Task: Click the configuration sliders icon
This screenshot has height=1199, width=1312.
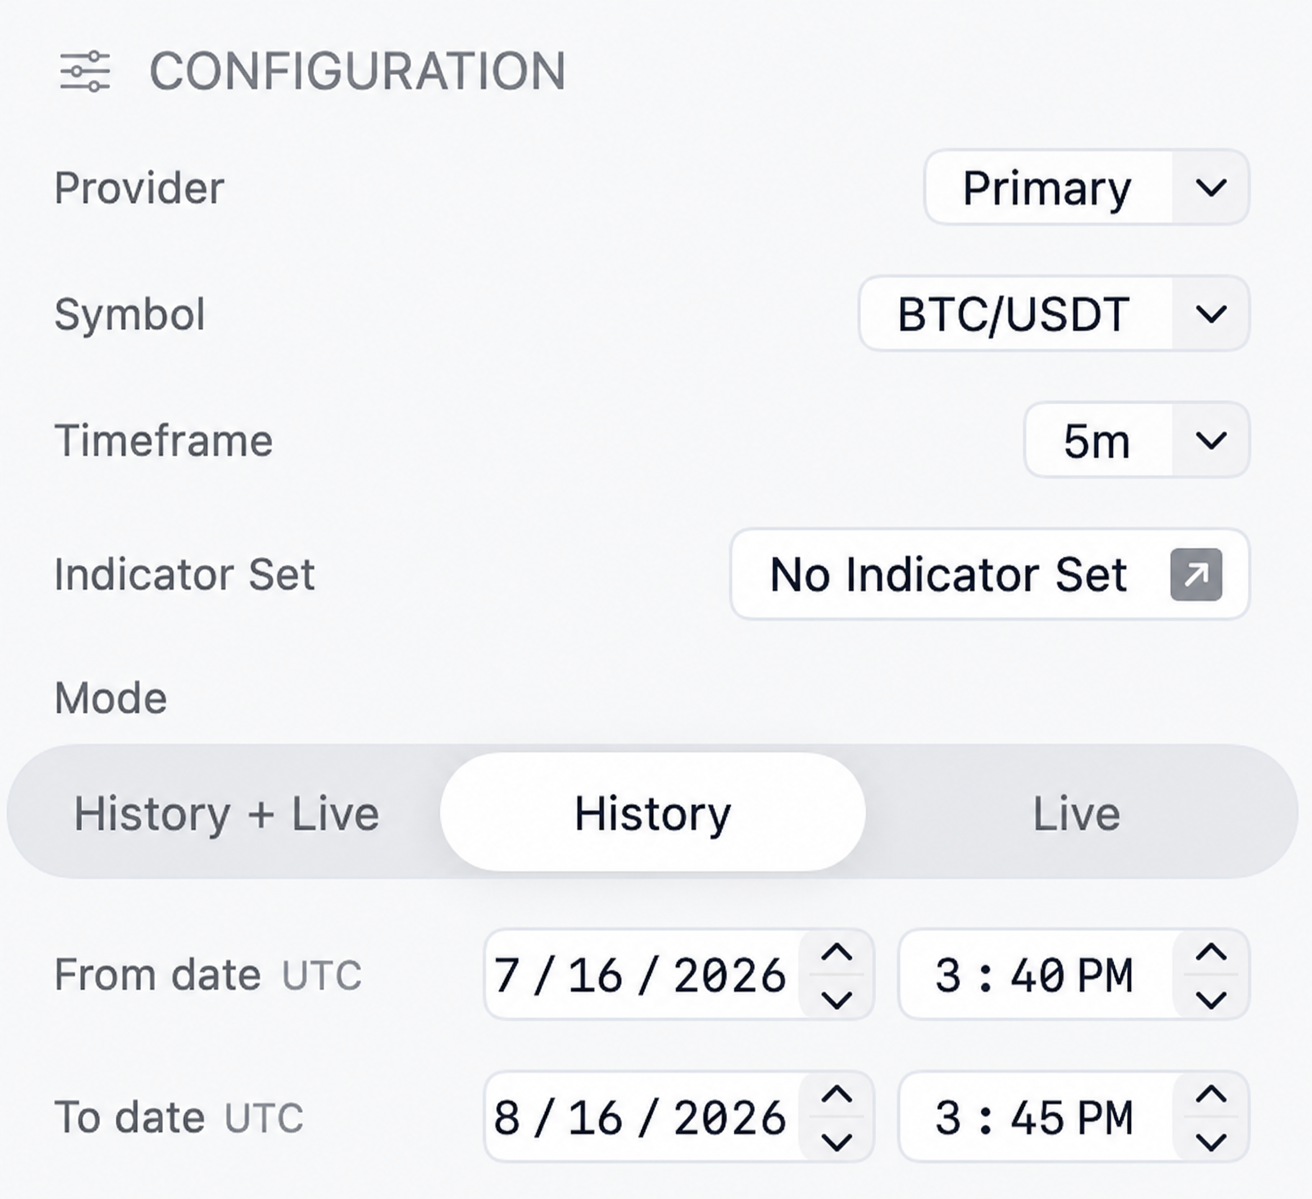Action: point(85,72)
